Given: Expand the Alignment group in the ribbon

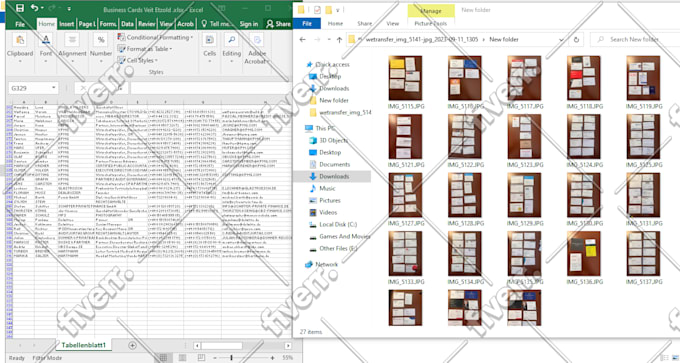Looking at the screenshot, I should pyautogui.click(x=72, y=49).
